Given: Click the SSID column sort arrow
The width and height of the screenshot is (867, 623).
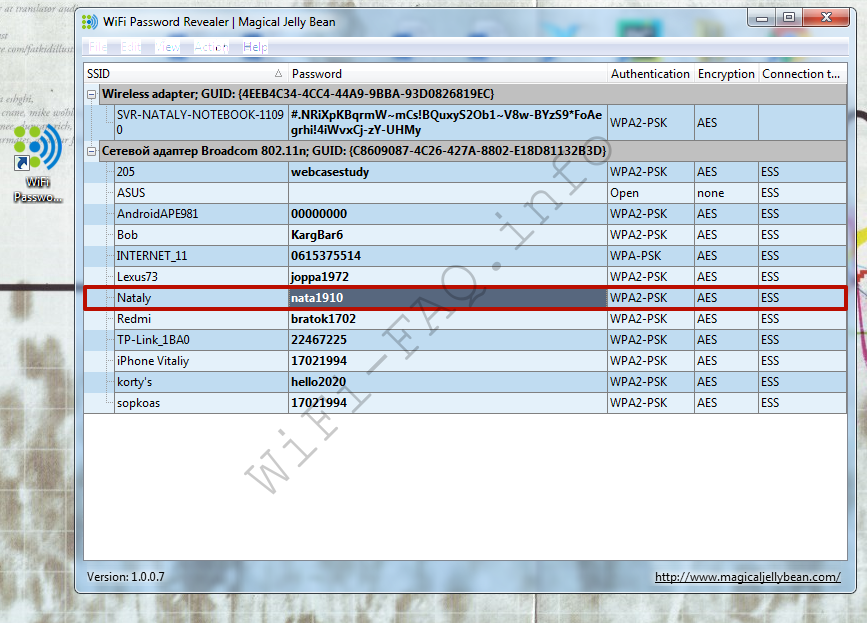Looking at the screenshot, I should (x=278, y=74).
